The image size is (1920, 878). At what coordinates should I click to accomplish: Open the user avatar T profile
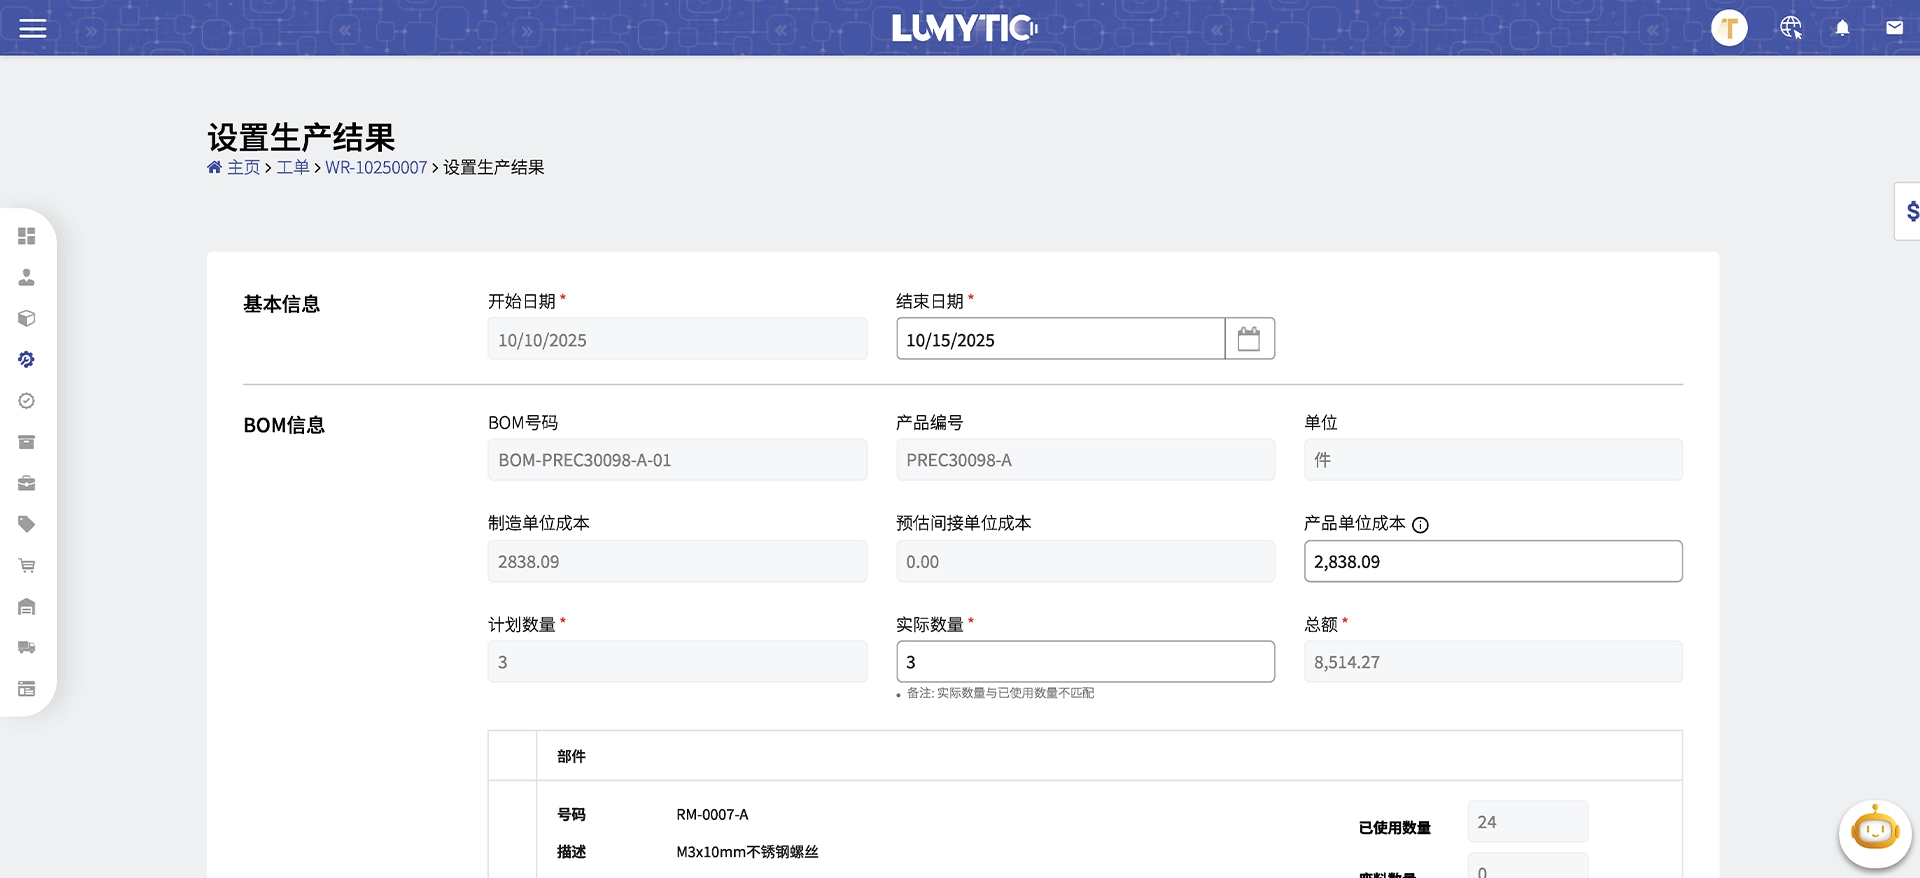(1729, 28)
